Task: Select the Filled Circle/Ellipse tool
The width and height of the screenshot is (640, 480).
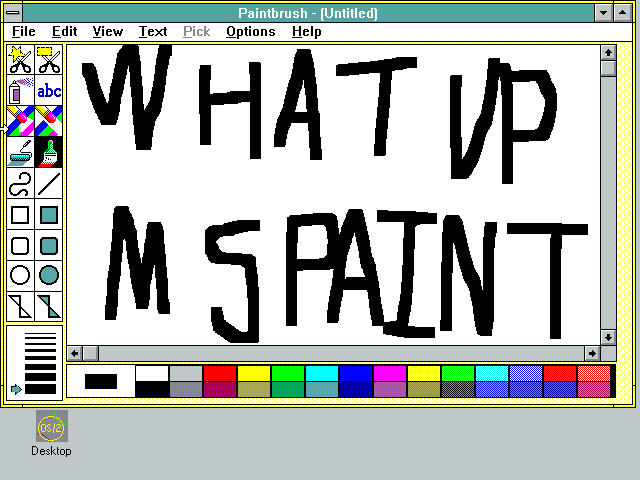Action: coord(49,276)
